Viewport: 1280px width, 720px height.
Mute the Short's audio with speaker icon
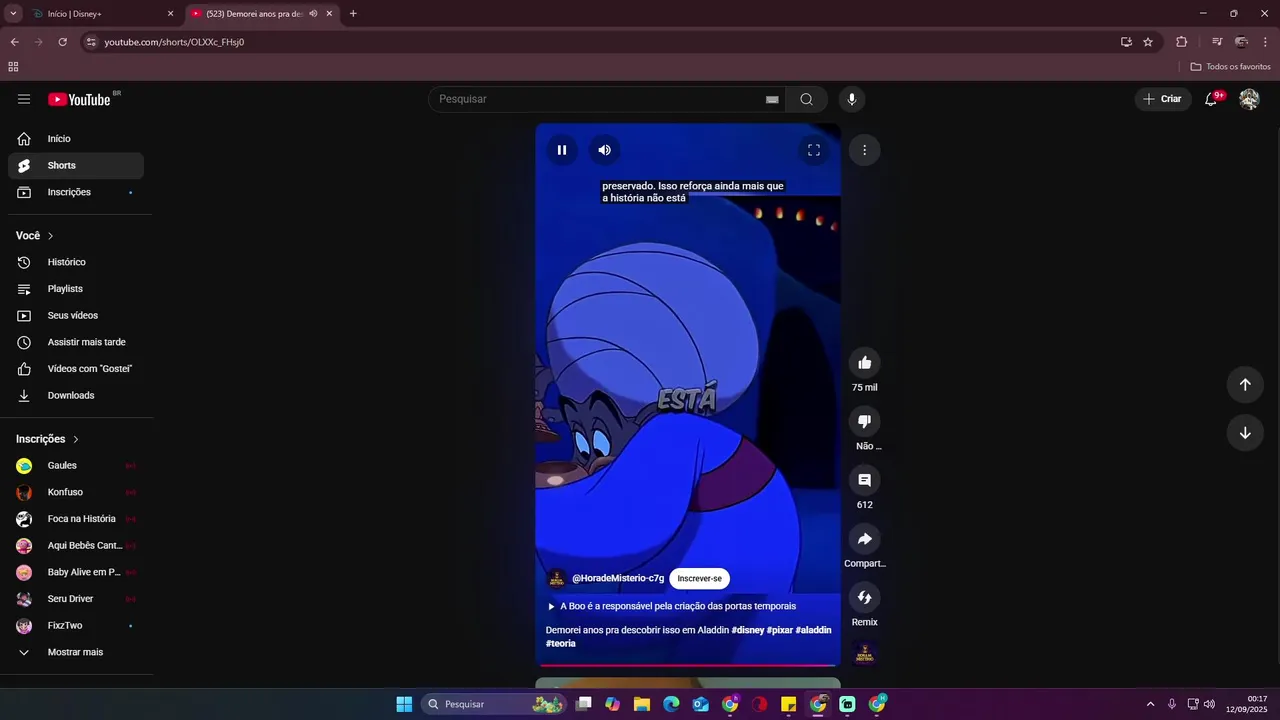coord(605,150)
